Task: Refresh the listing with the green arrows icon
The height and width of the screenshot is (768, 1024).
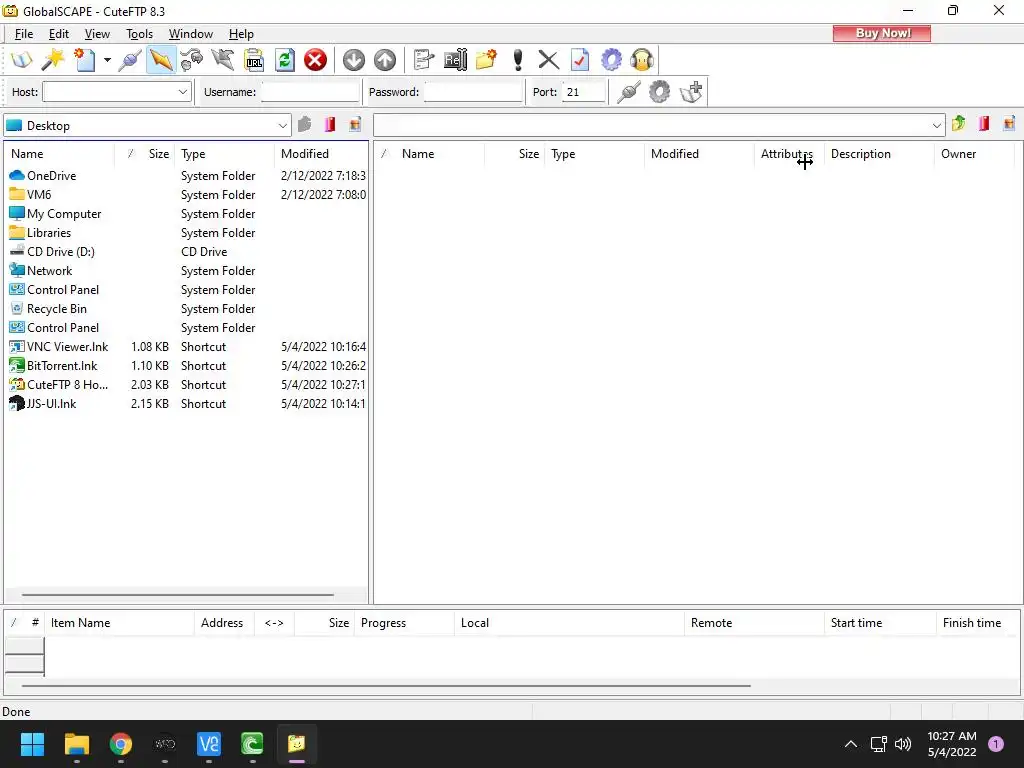Action: pyautogui.click(x=285, y=60)
